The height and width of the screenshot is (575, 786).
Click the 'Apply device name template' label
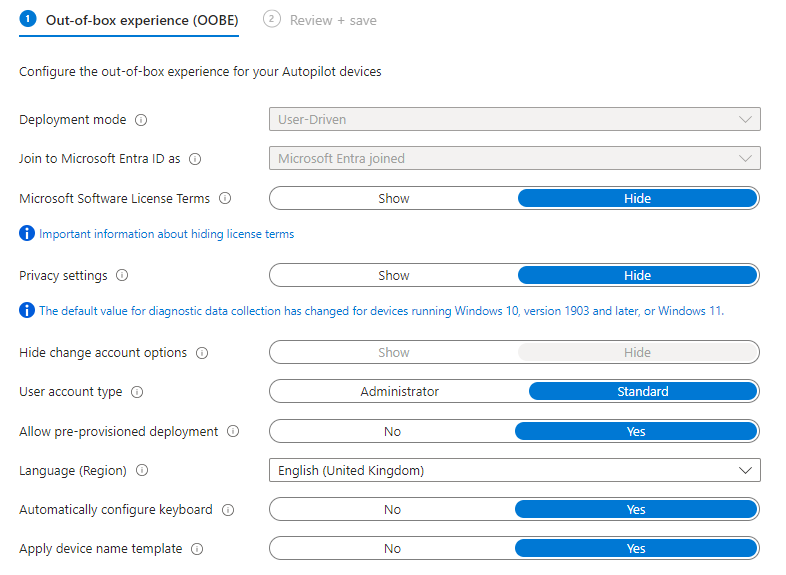(101, 549)
